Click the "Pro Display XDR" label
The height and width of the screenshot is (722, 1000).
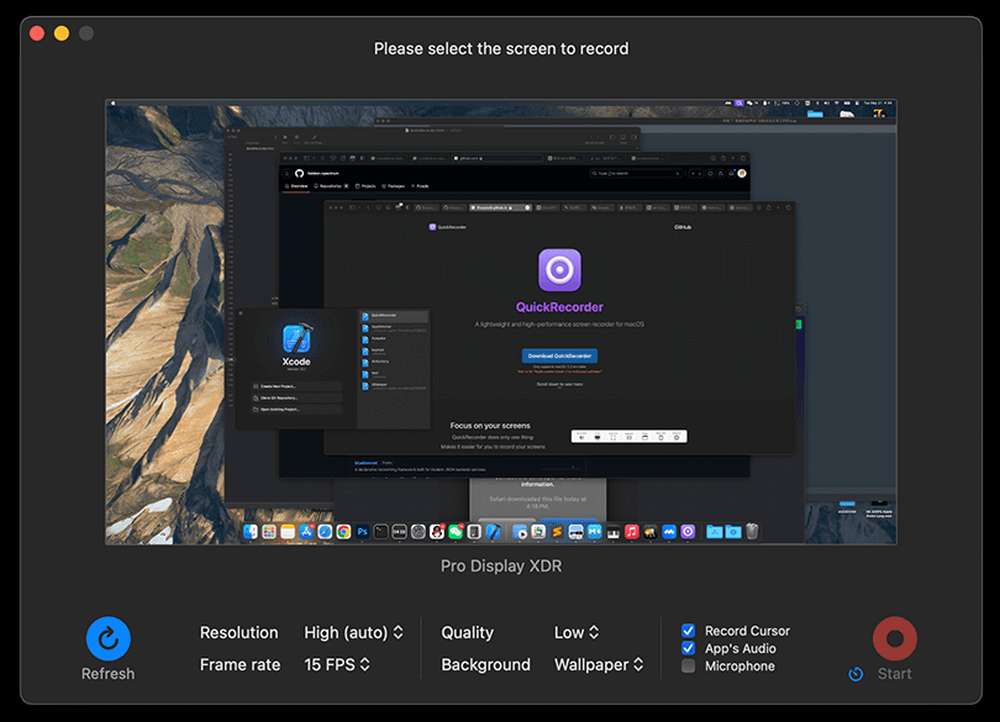coord(501,566)
